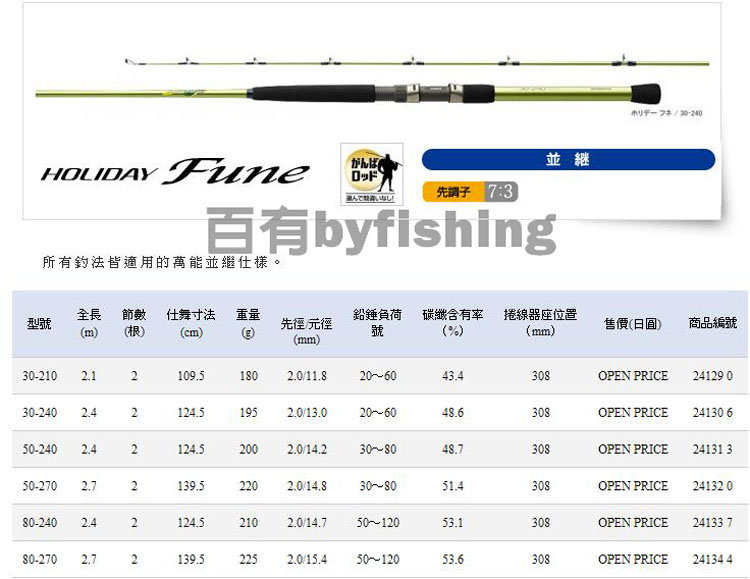
Task: Click the 全長 (m) column header
Action: (89, 323)
